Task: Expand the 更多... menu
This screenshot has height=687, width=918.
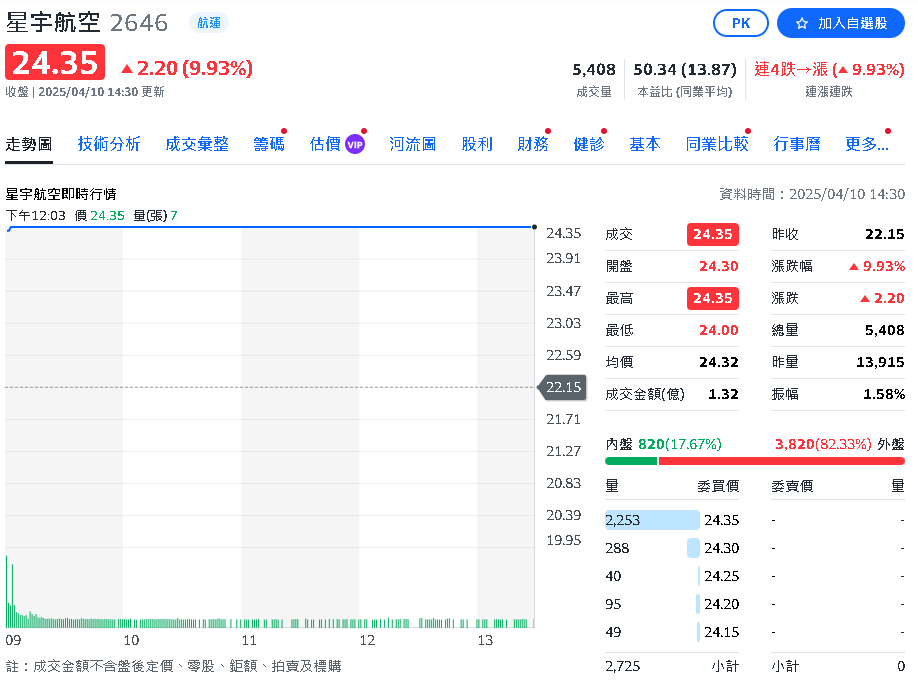Action: point(866,144)
